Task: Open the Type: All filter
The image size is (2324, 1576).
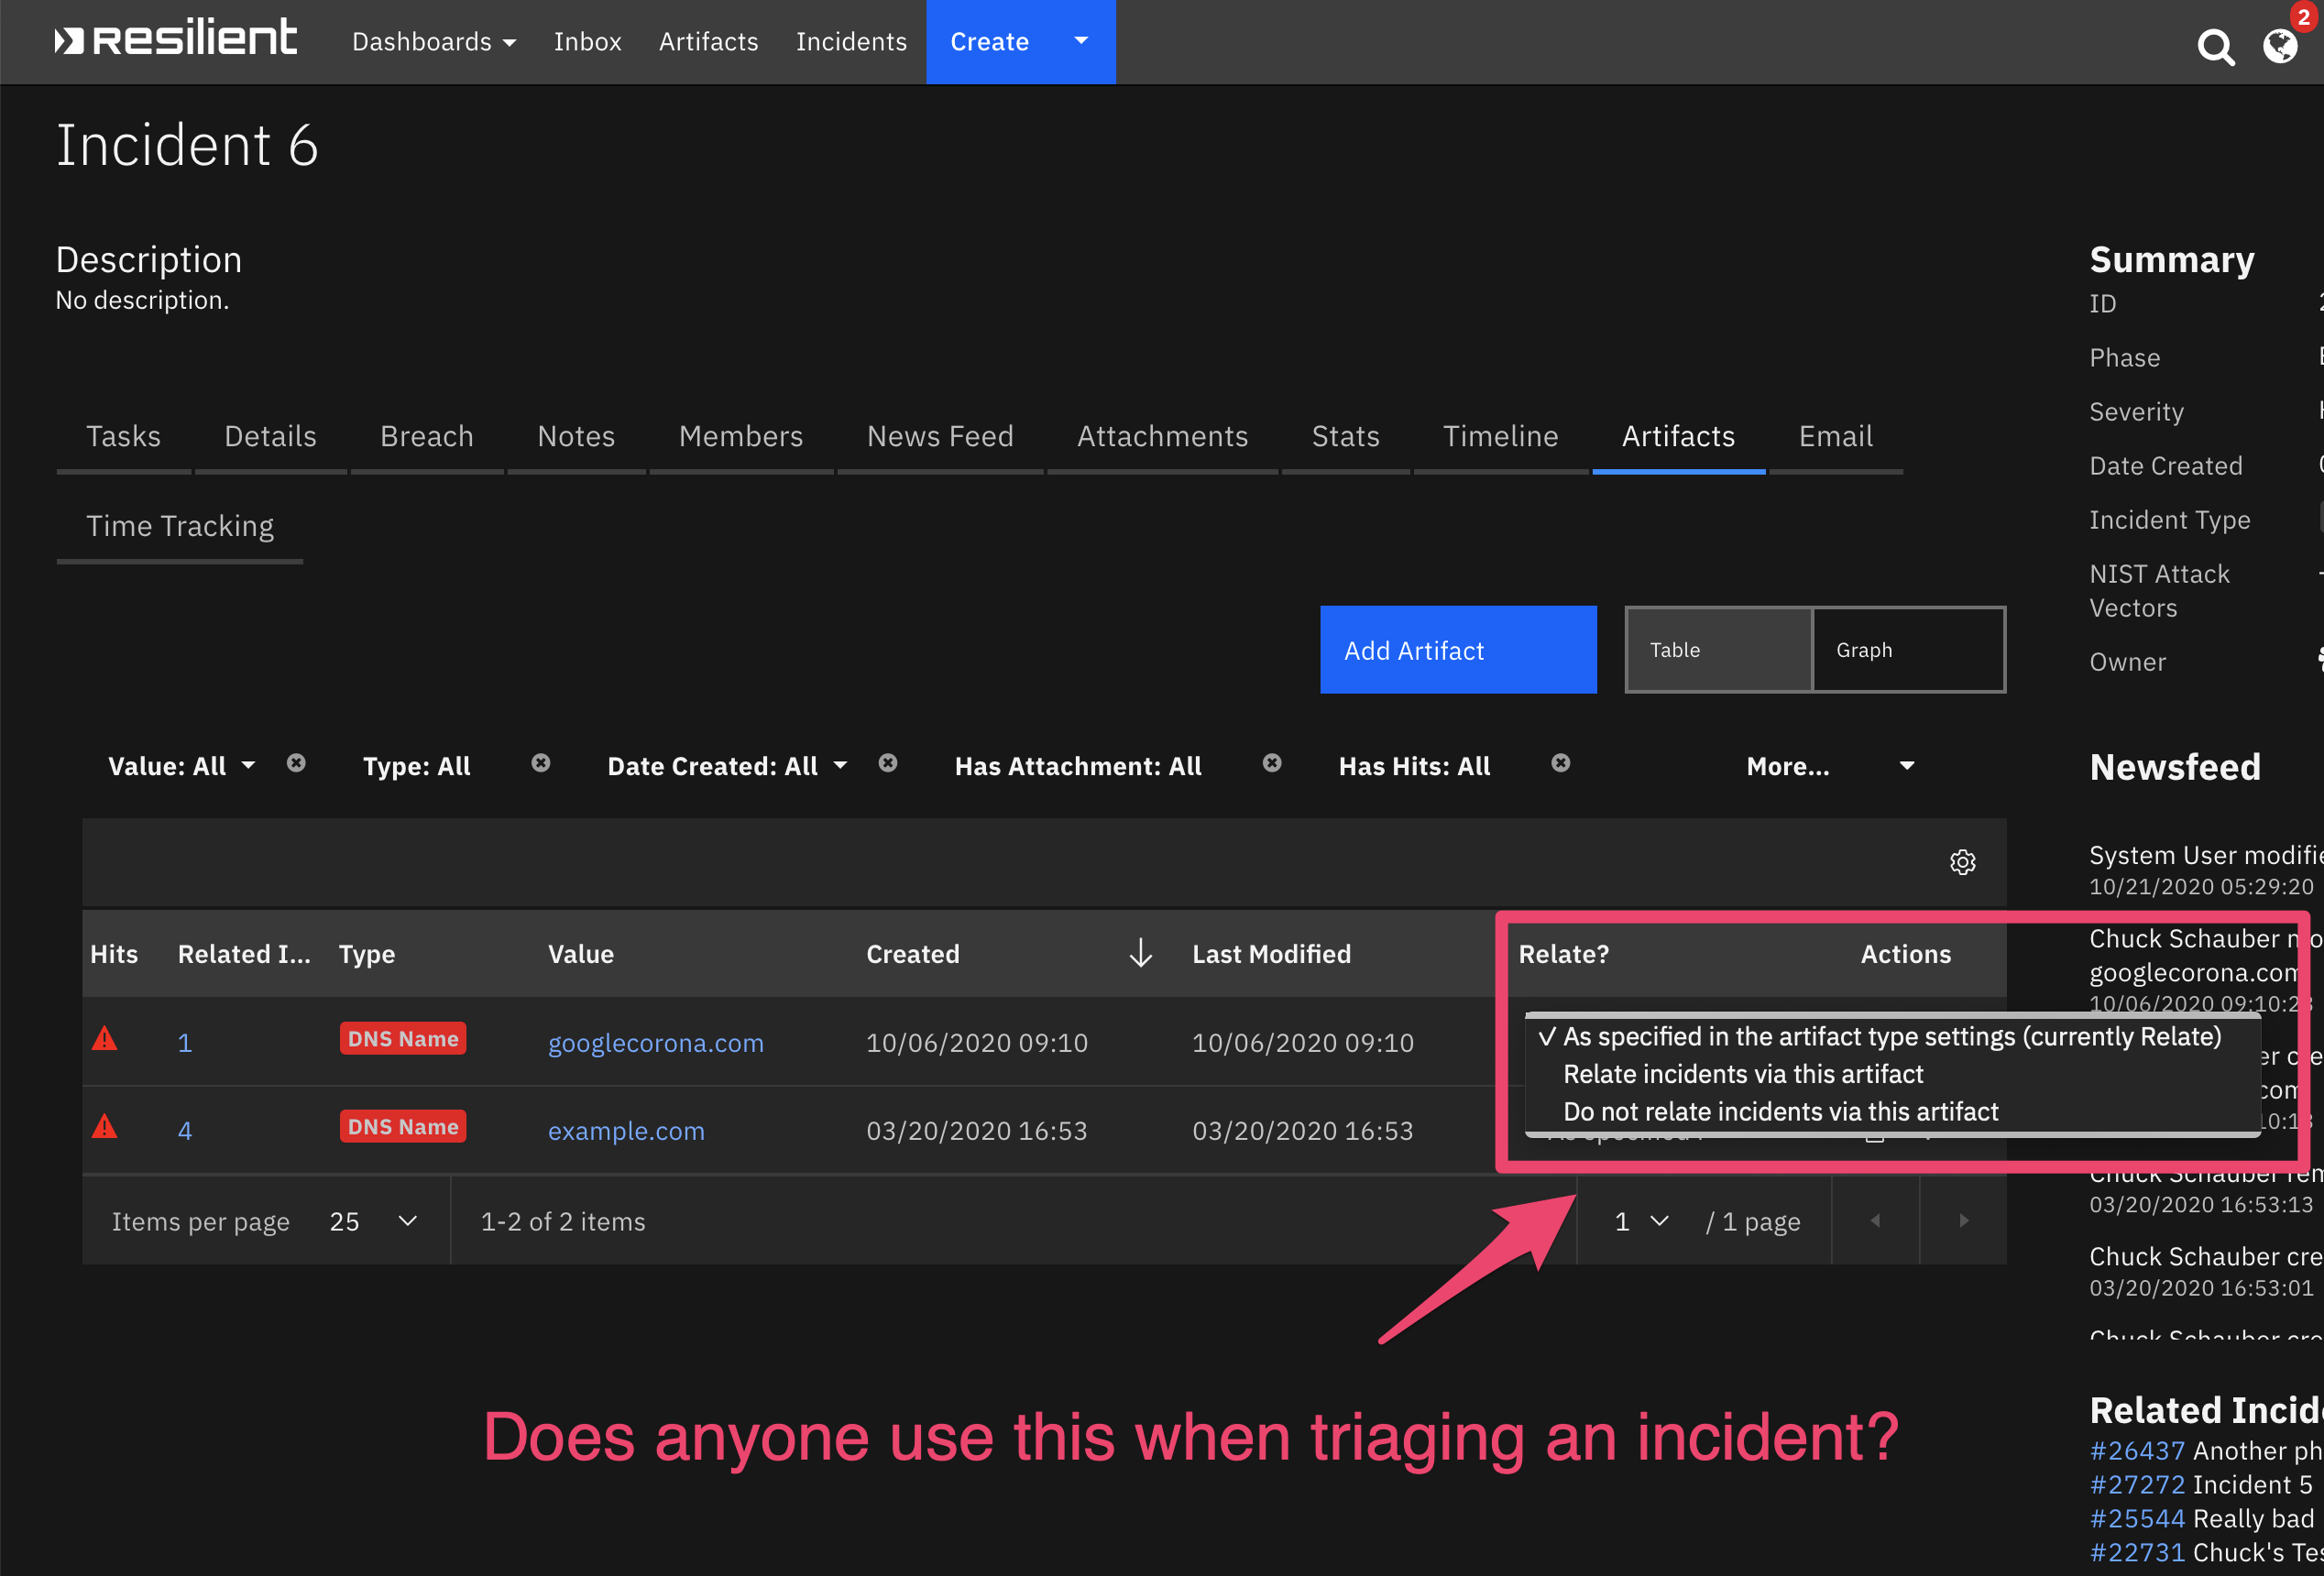Action: [x=416, y=766]
